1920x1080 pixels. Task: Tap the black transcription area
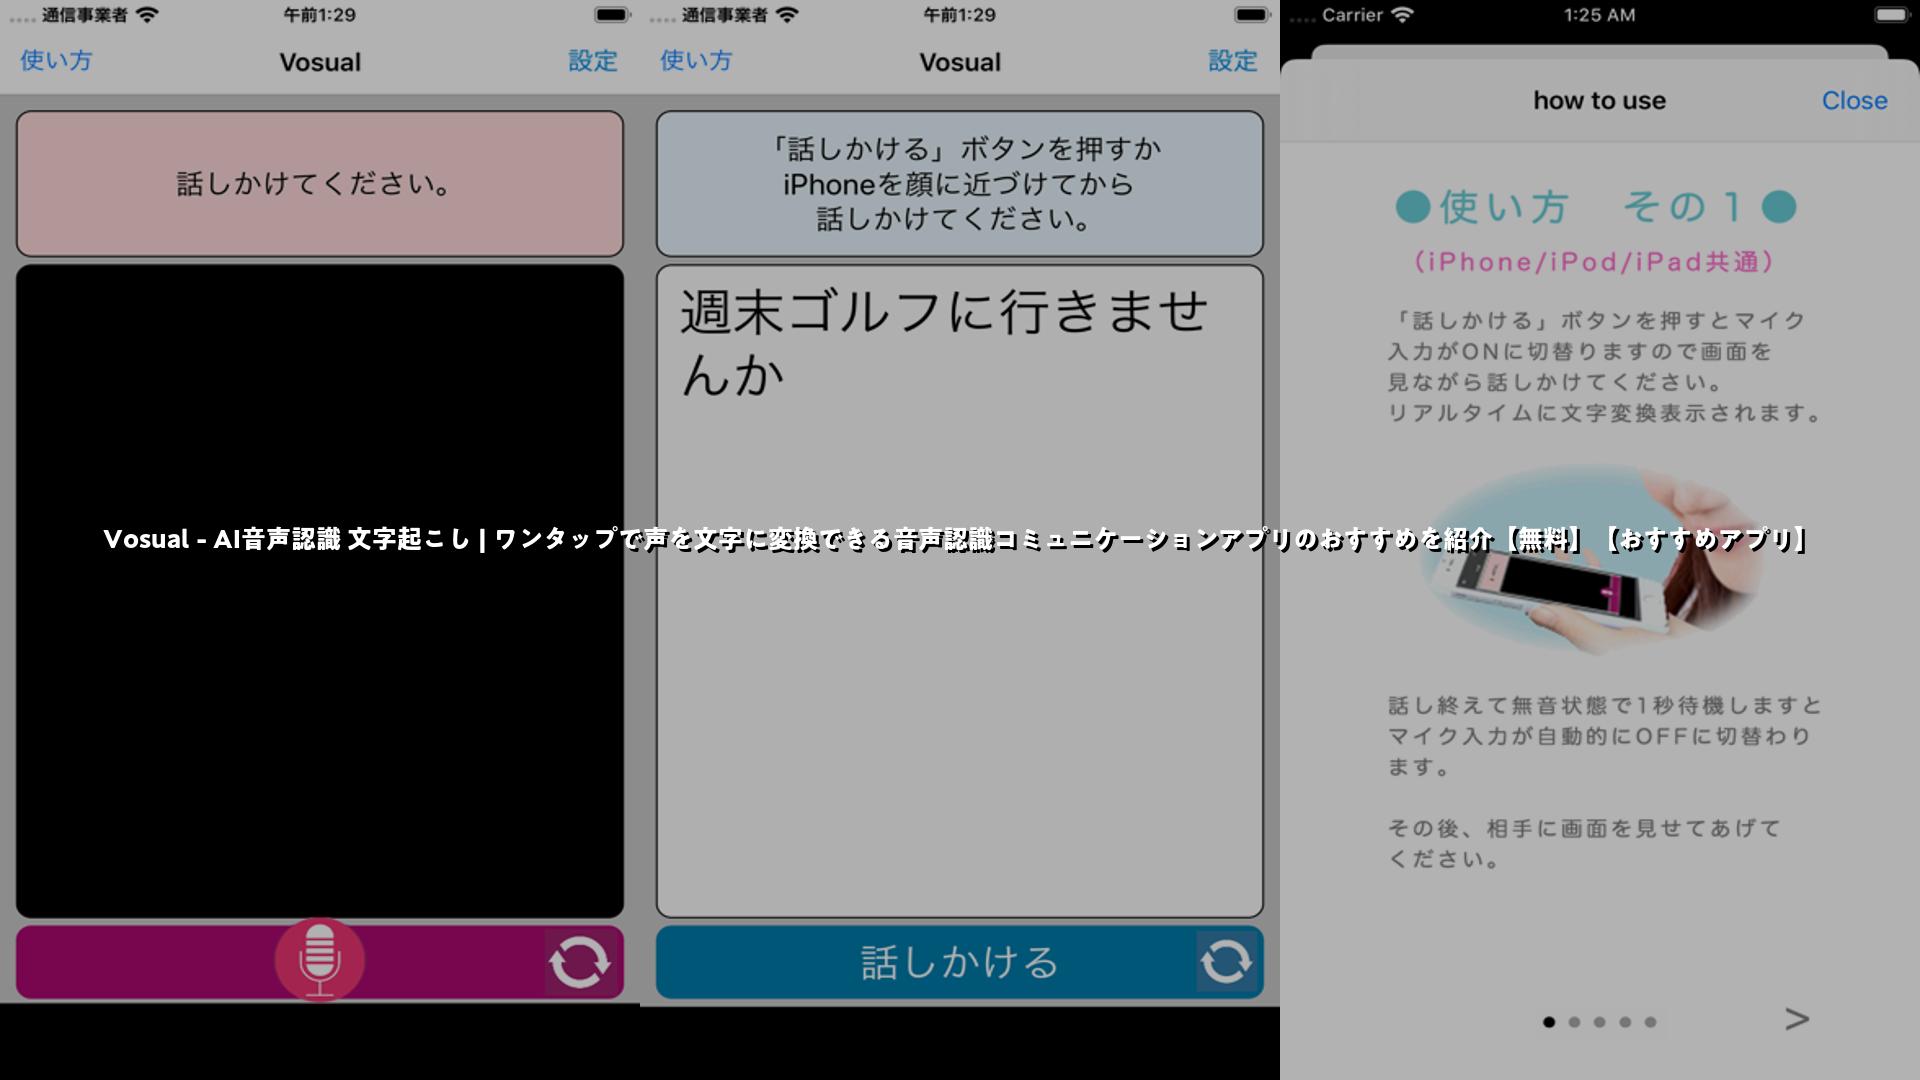point(320,591)
